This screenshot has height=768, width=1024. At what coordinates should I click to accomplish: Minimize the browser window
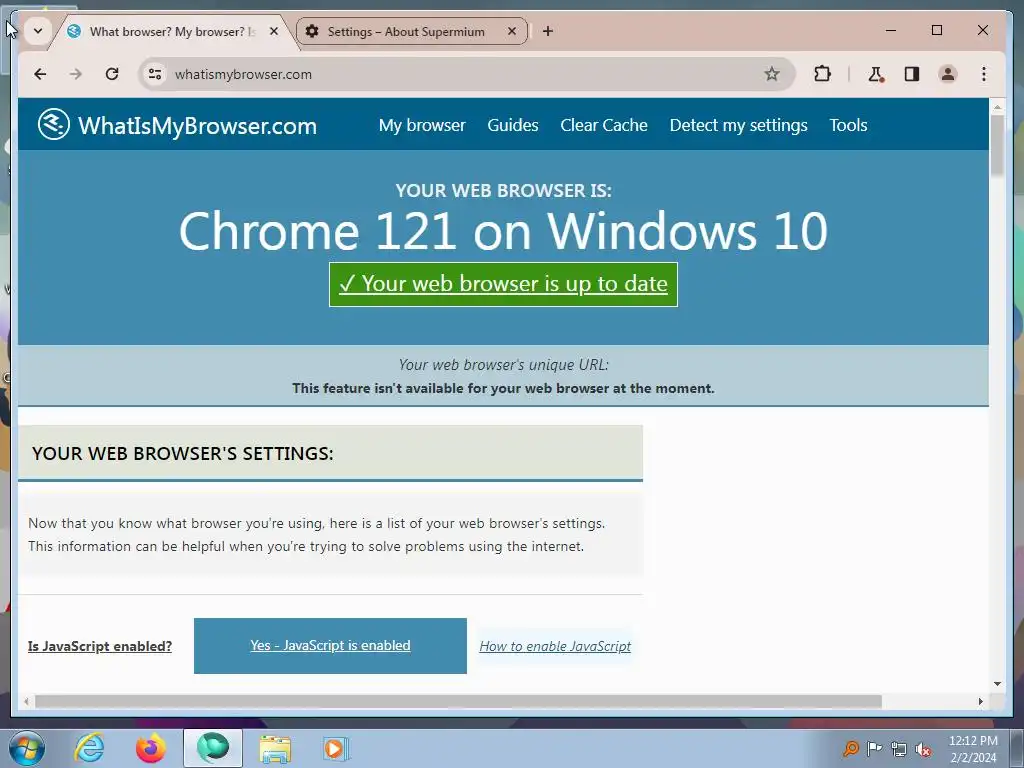pos(891,31)
